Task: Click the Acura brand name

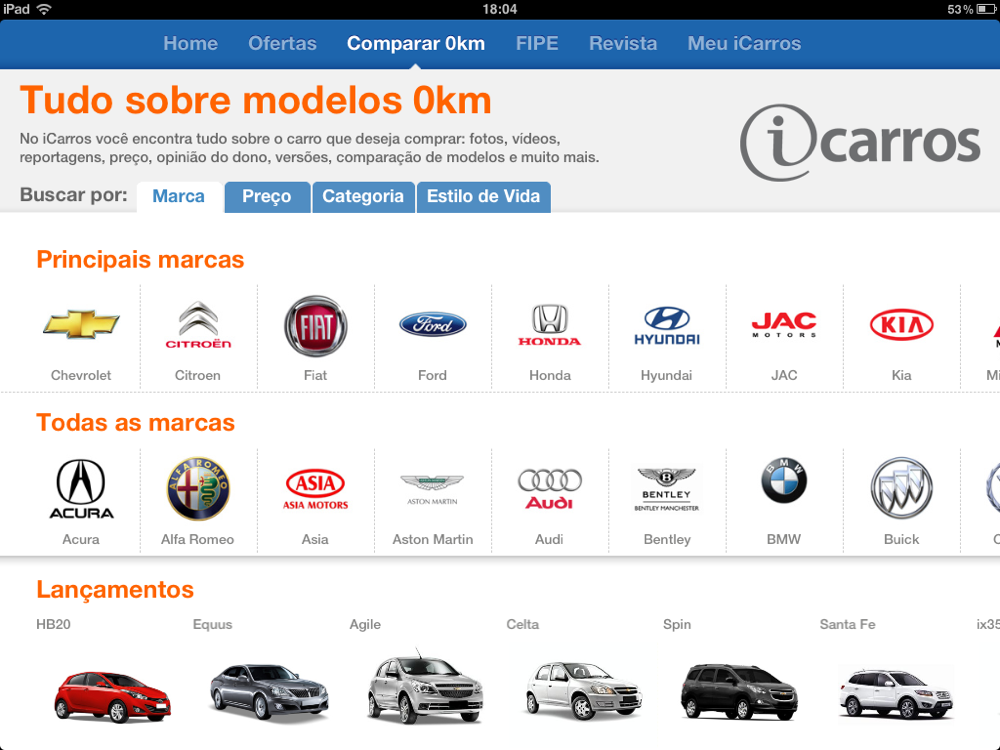Action: click(x=81, y=540)
